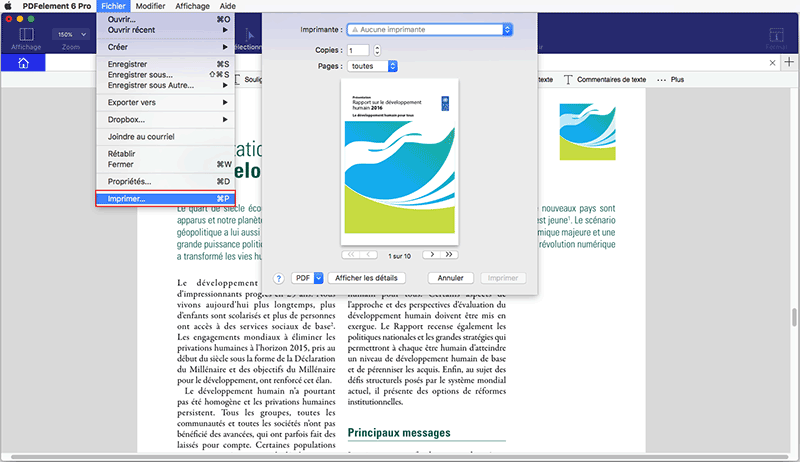Open the Affichage menu in menu bar
Image resolution: width=800 pixels, height=462 pixels.
(x=192, y=6)
